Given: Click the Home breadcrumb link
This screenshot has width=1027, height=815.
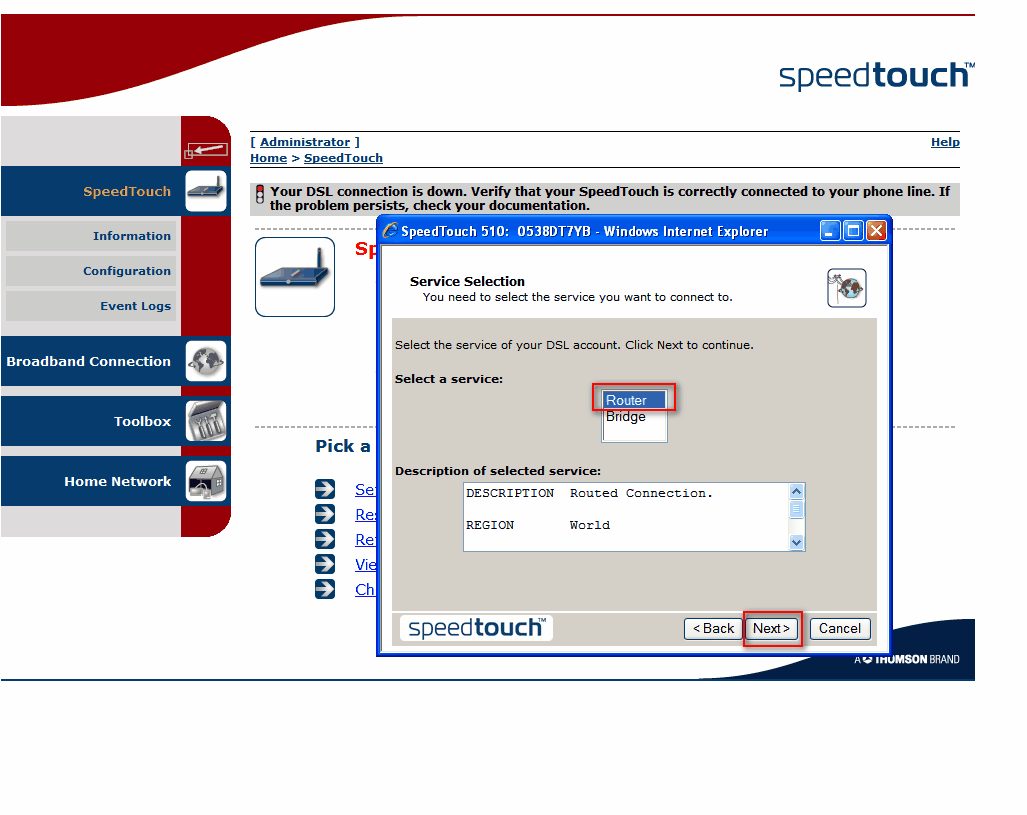Looking at the screenshot, I should [x=269, y=158].
